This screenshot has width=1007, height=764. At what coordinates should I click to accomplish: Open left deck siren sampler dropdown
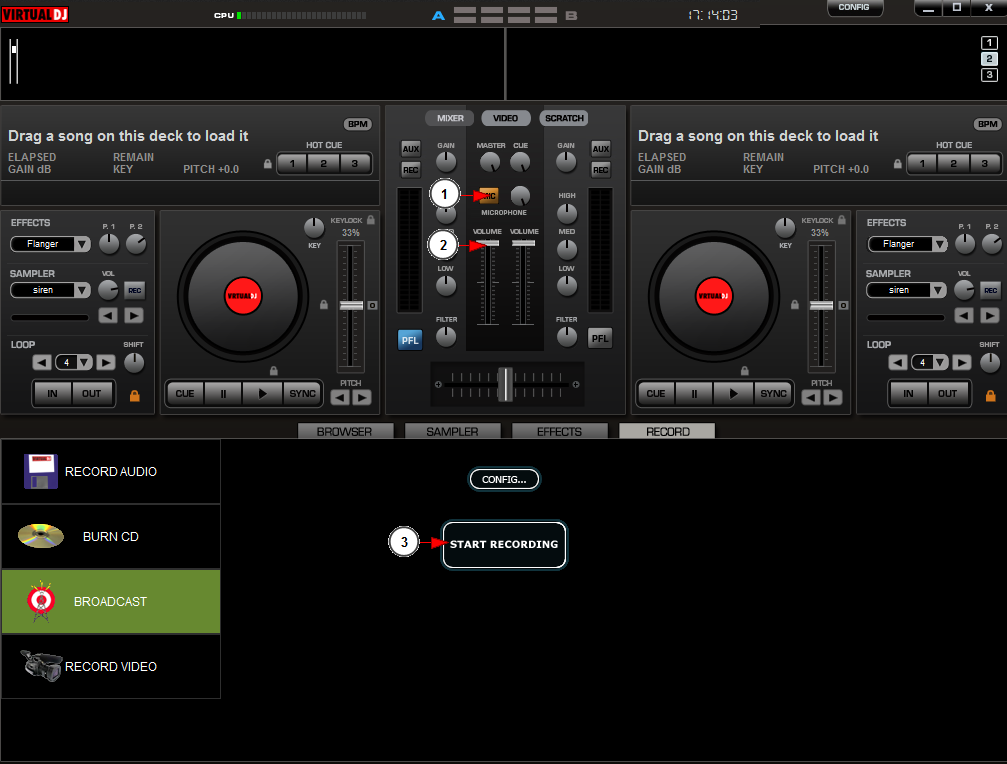51,290
